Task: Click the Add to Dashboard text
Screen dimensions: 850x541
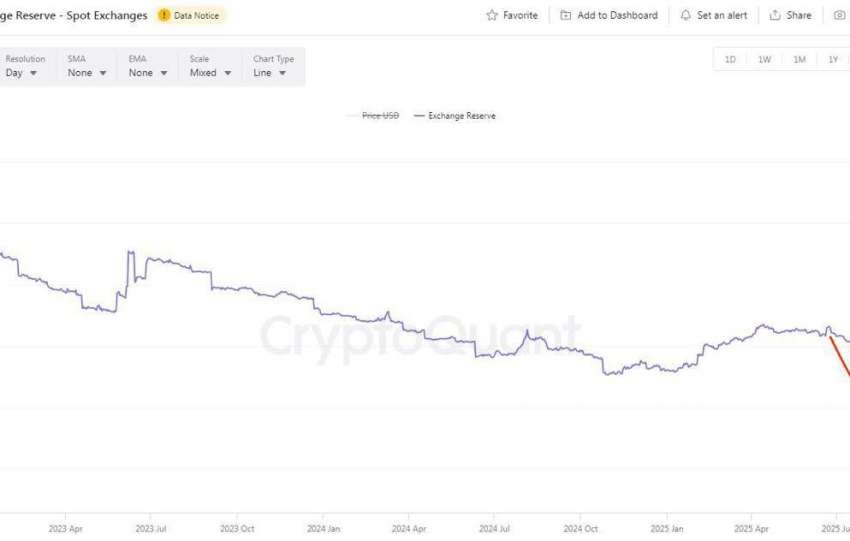Action: [x=617, y=15]
